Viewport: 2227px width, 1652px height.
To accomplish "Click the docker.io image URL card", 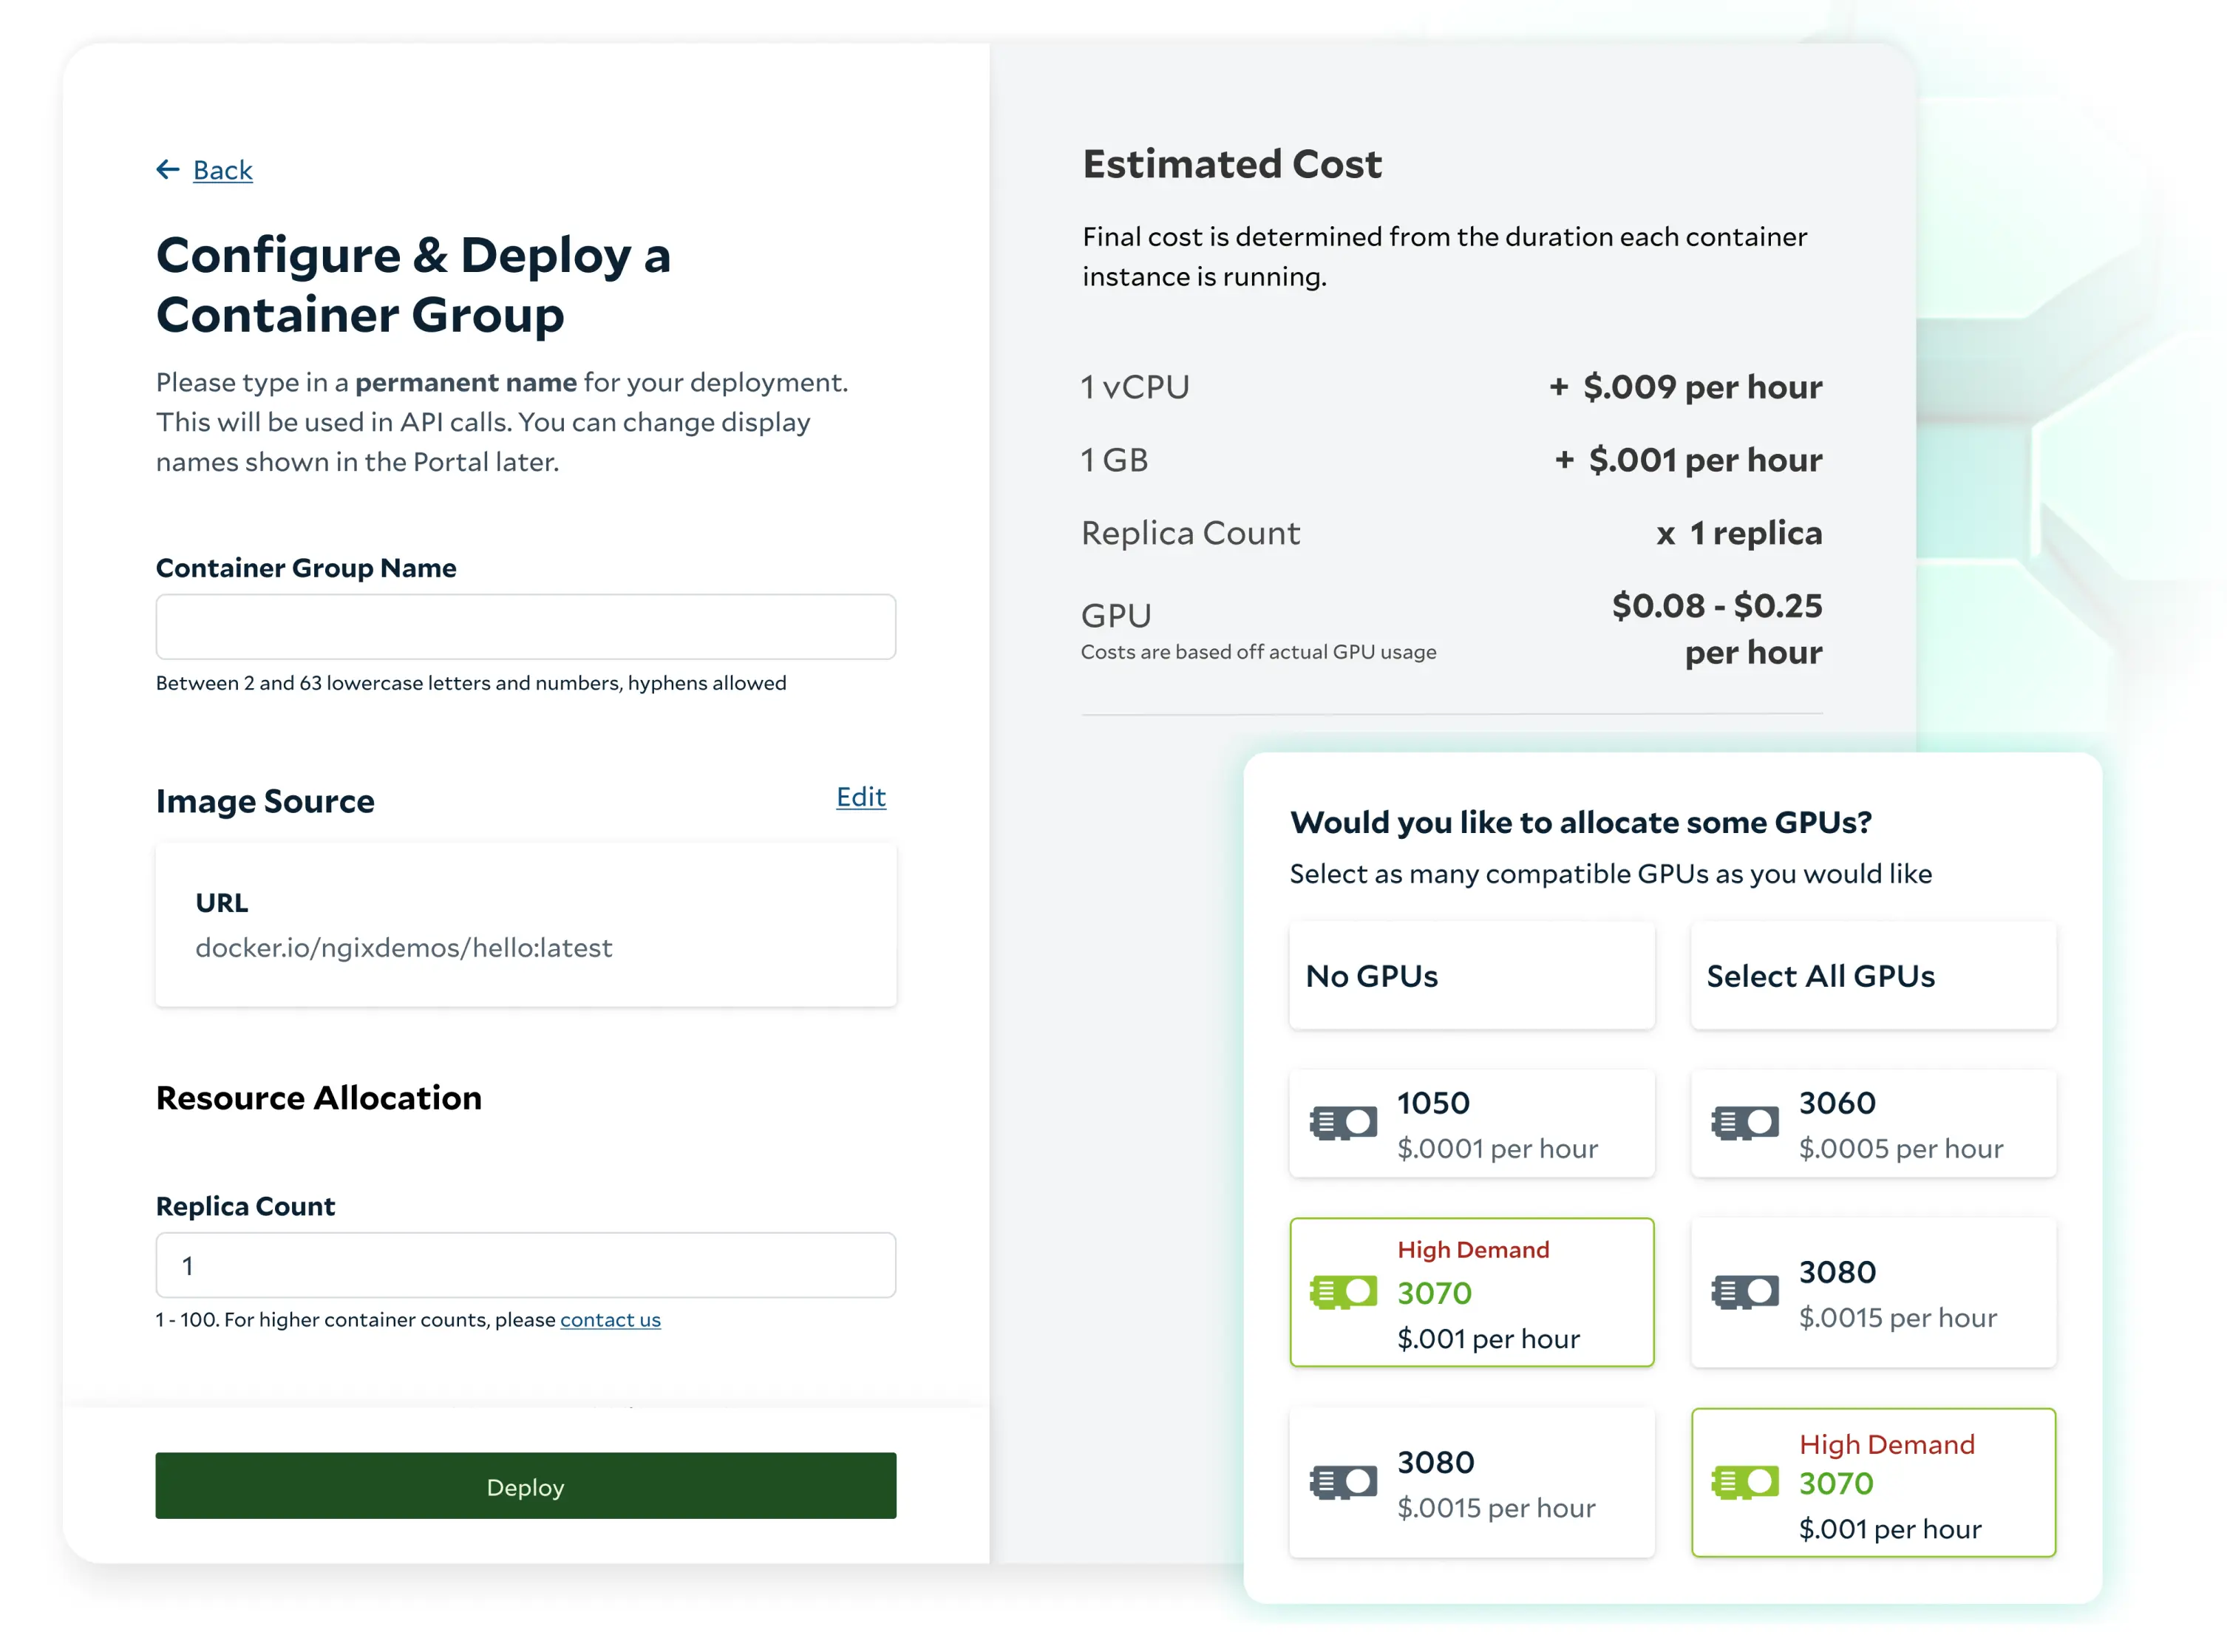I will pos(525,925).
